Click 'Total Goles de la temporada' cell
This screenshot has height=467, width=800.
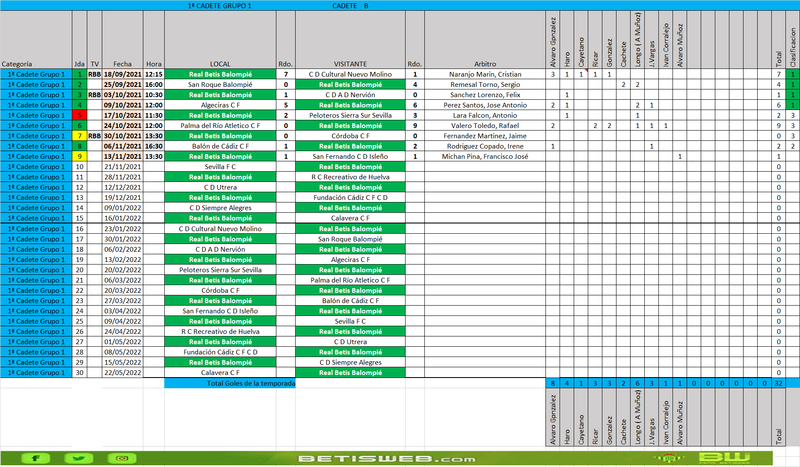pos(230,383)
